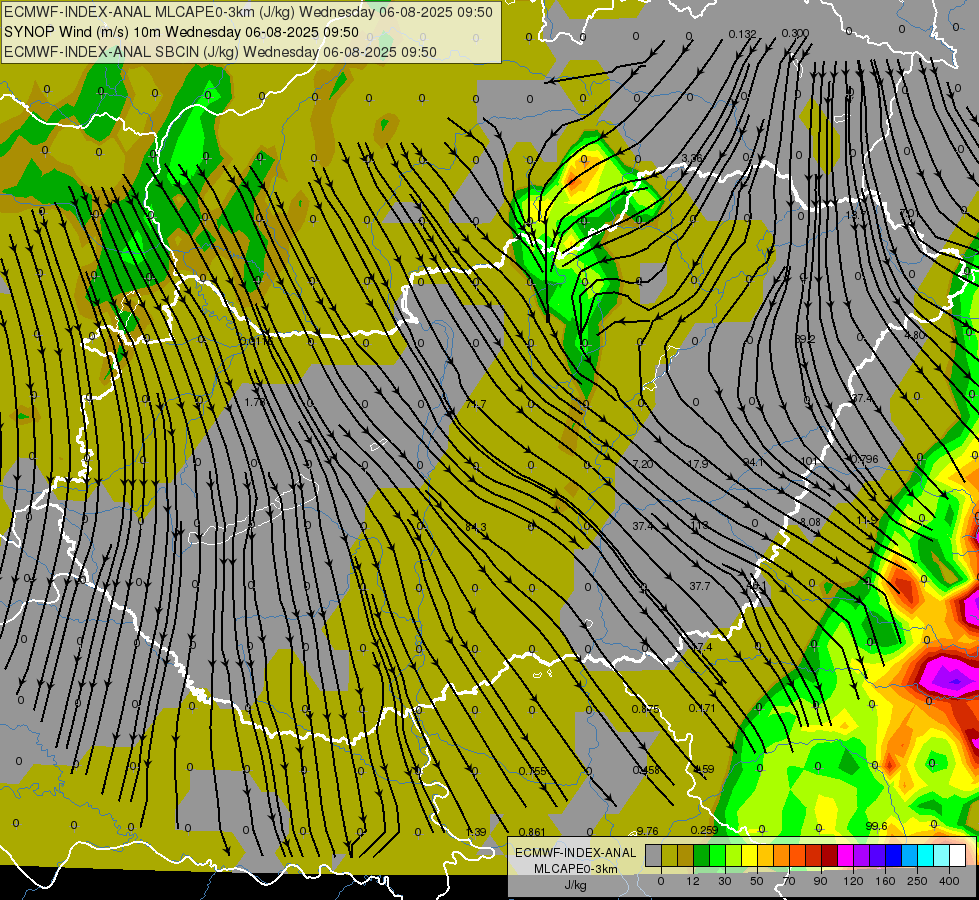Click the legend tick label 50
Image resolution: width=979 pixels, height=900 pixels.
757,881
